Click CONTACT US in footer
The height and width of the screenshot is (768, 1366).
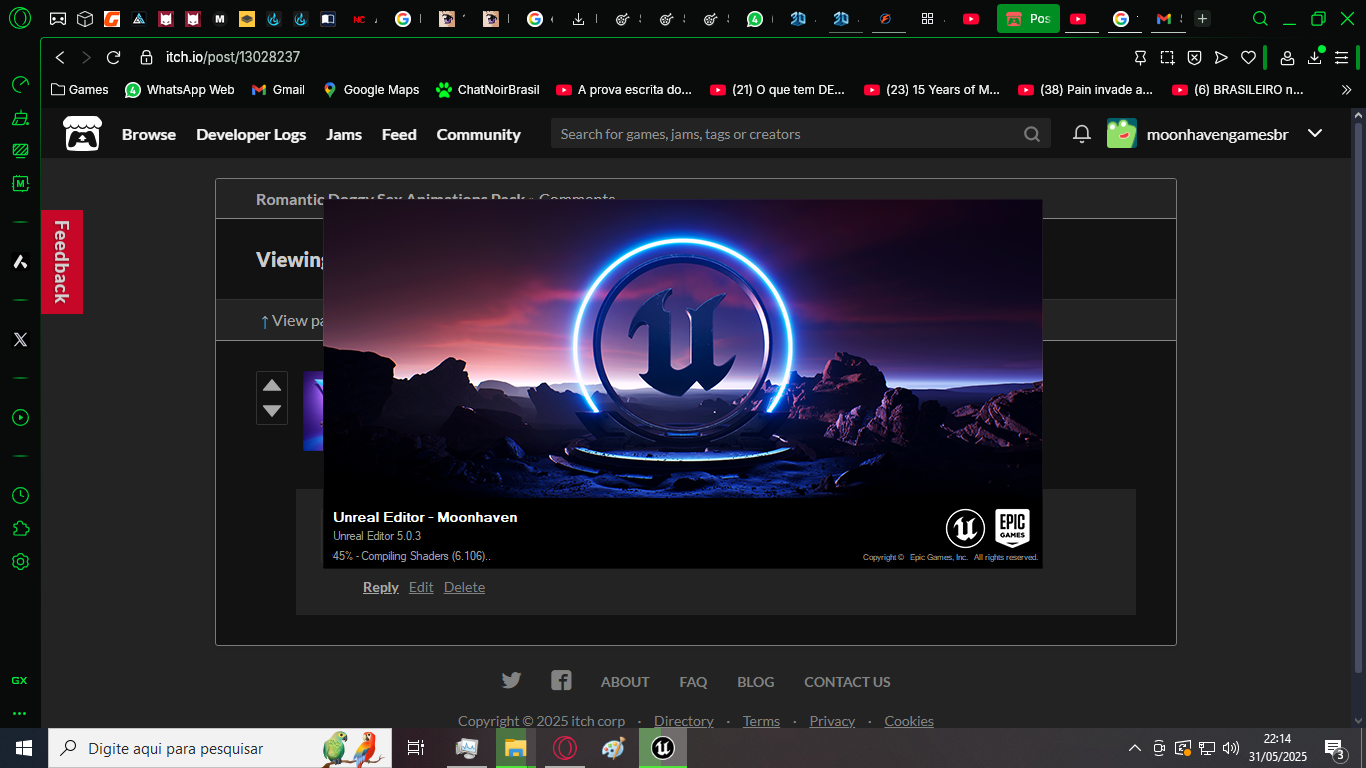[847, 682]
